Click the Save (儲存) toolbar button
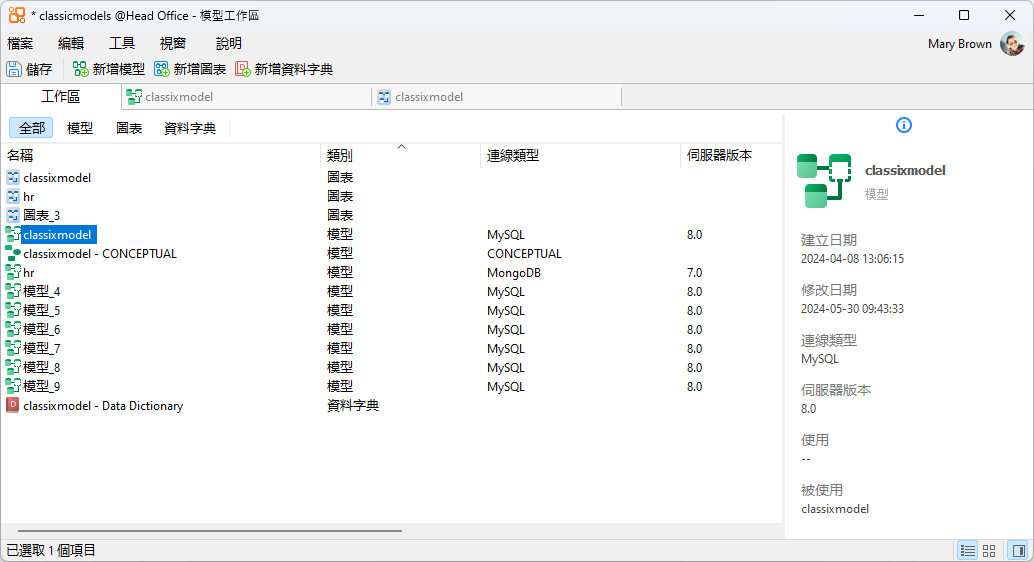 click(30, 69)
